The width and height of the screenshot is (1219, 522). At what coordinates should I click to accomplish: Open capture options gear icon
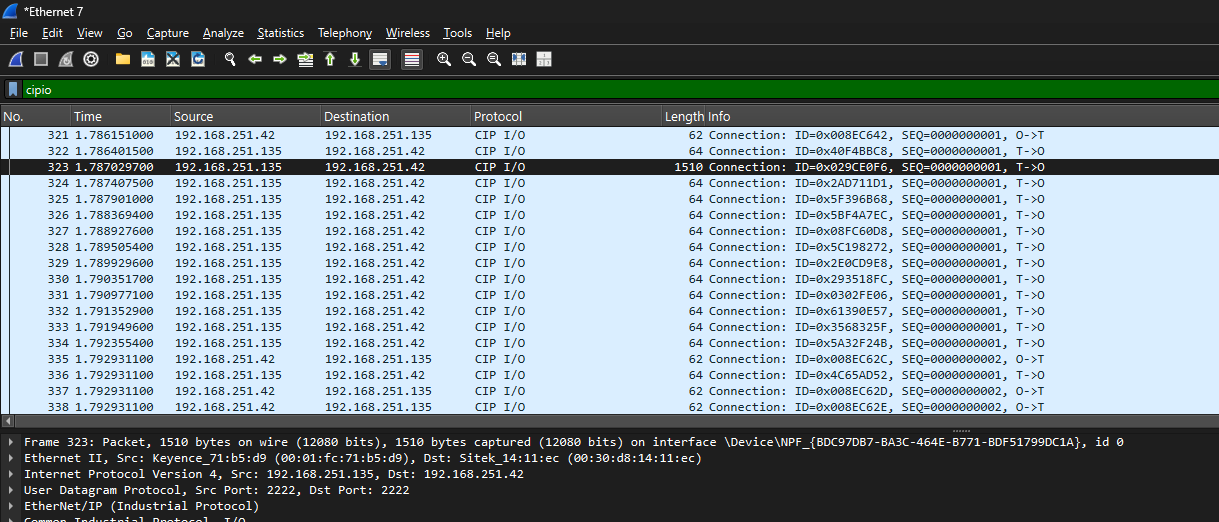click(x=91, y=59)
